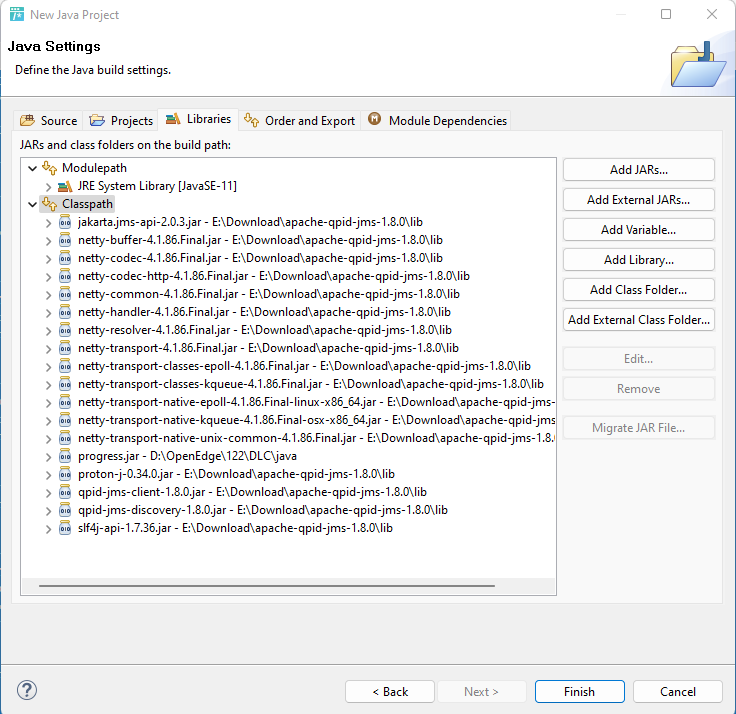Open the help question mark icon
This screenshot has height=714, width=736.
point(27,691)
